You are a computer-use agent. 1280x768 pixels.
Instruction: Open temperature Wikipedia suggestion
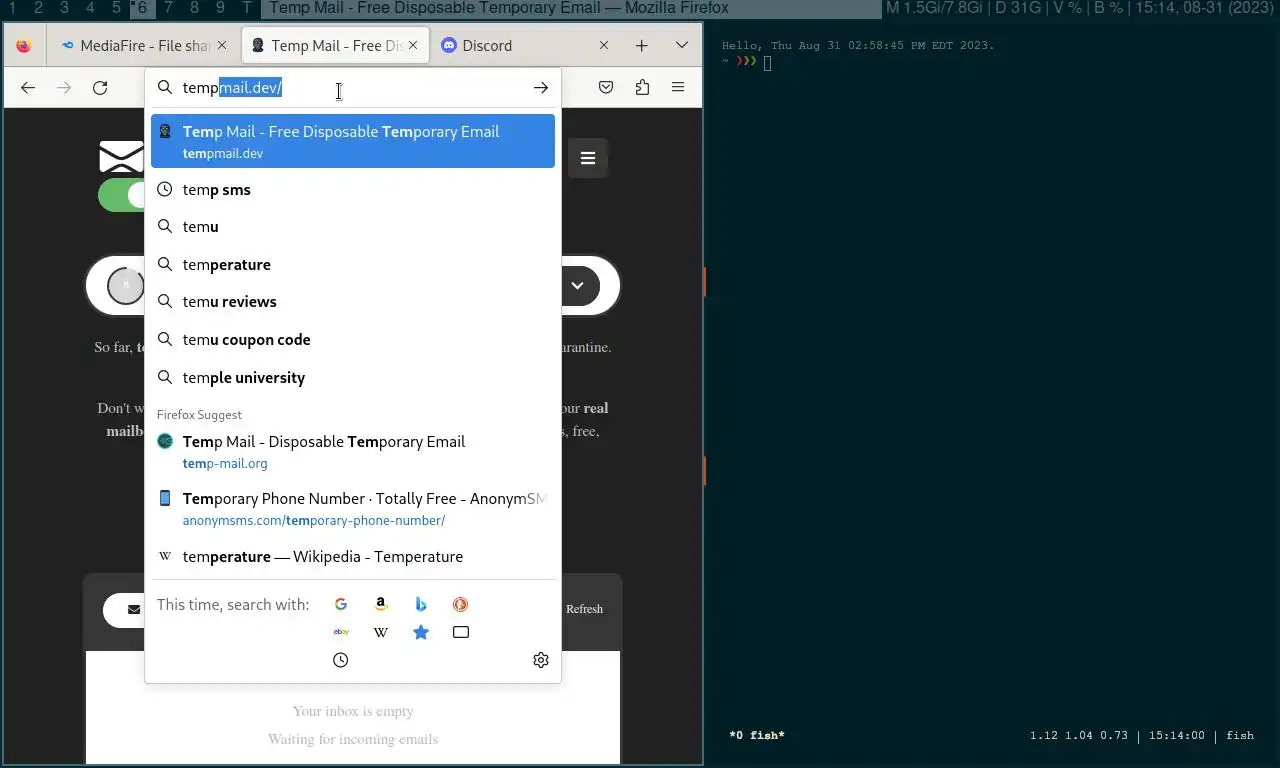[x=353, y=557]
